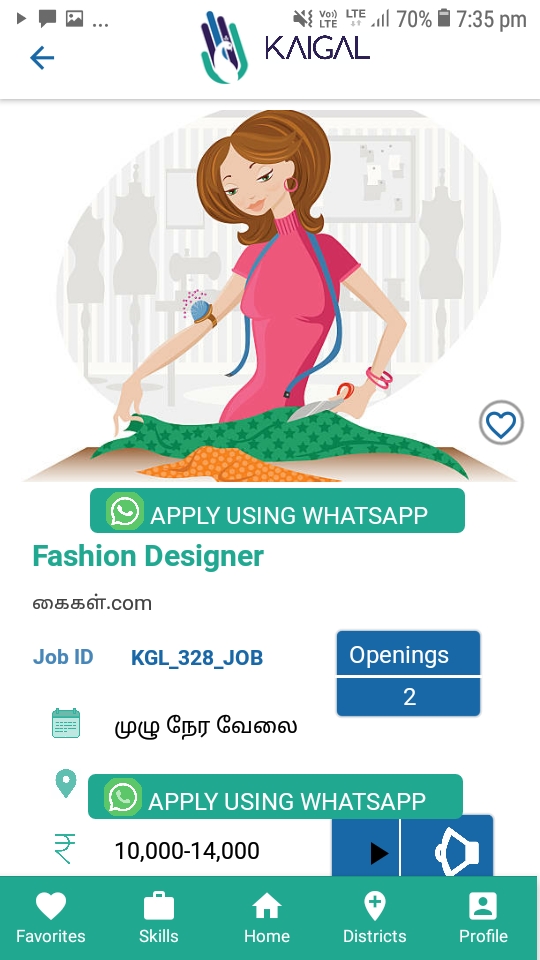
Task: Open the Skills tab
Action: click(159, 918)
